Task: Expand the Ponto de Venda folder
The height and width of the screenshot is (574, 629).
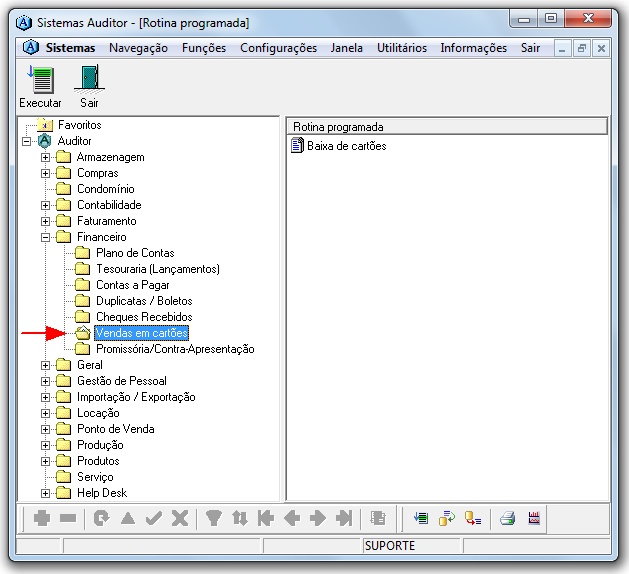Action: tap(45, 429)
